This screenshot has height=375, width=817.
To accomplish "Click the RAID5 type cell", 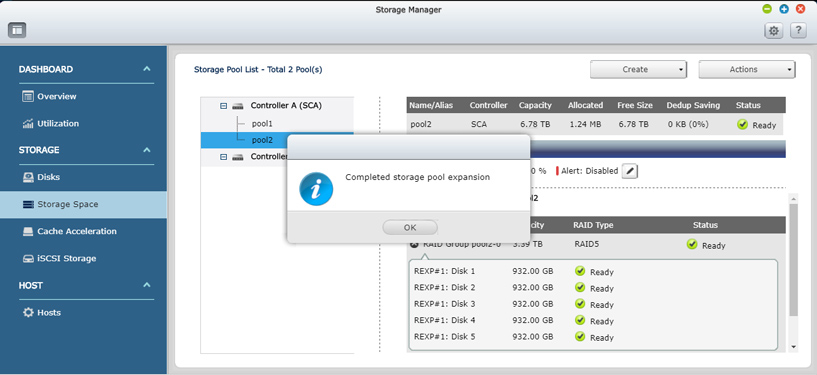I will (587, 243).
